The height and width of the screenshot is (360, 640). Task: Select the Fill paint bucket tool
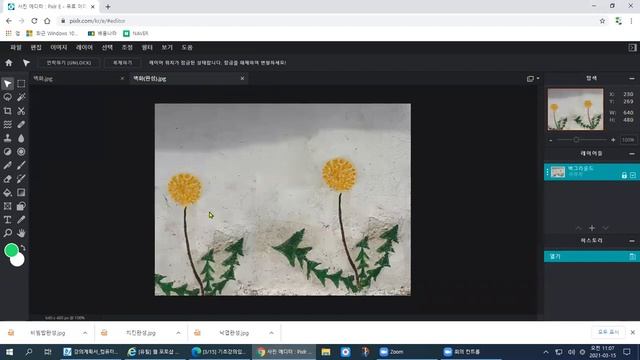click(x=7, y=192)
